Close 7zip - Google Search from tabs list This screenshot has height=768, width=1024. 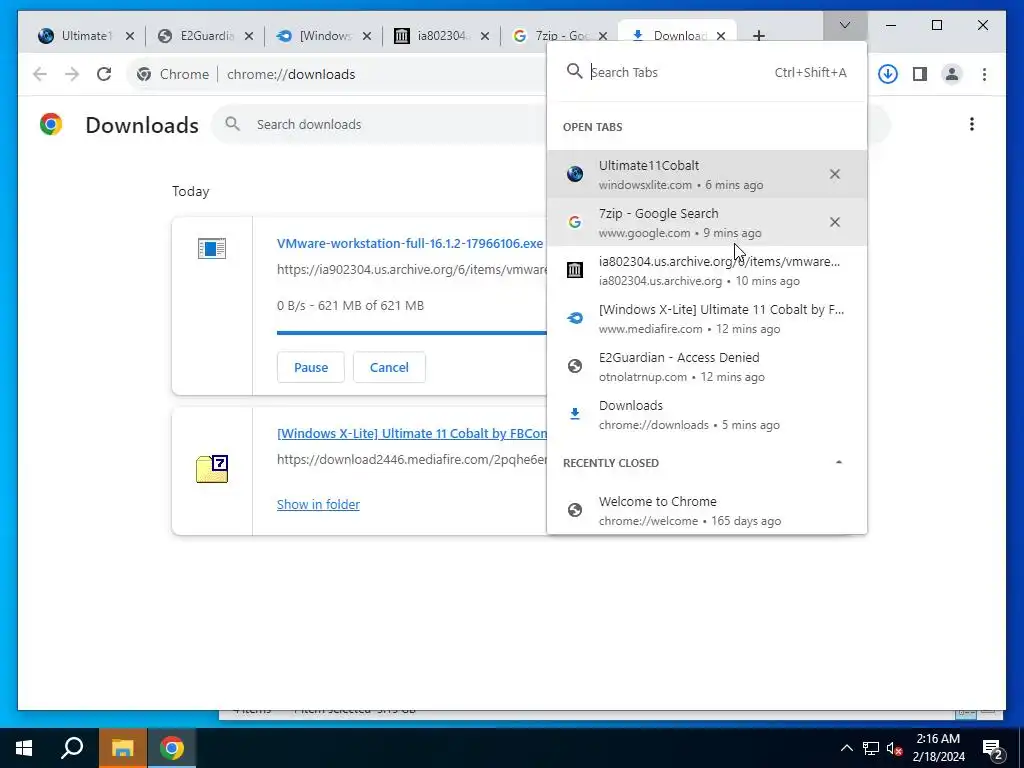(x=835, y=222)
